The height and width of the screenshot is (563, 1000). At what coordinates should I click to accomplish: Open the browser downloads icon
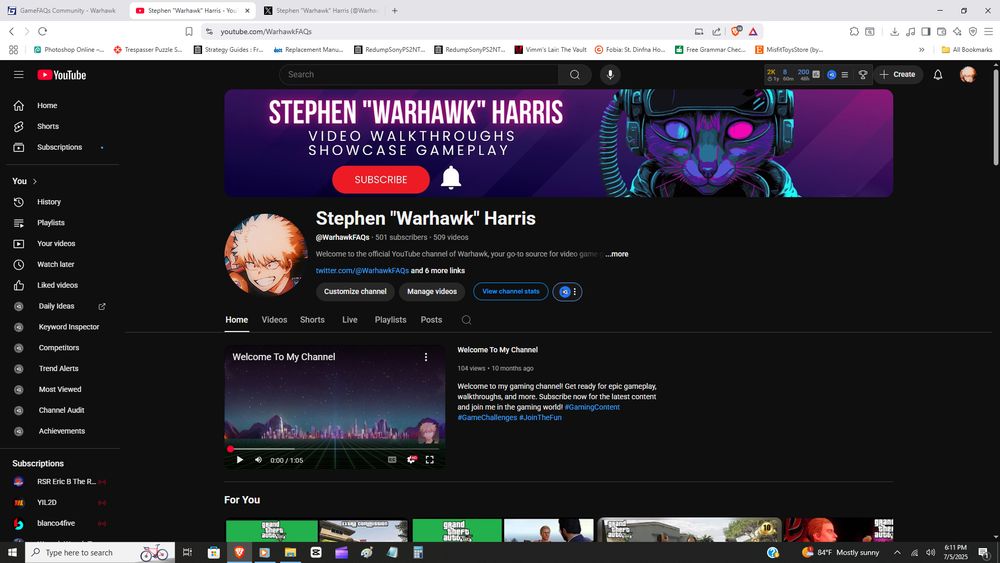894,31
